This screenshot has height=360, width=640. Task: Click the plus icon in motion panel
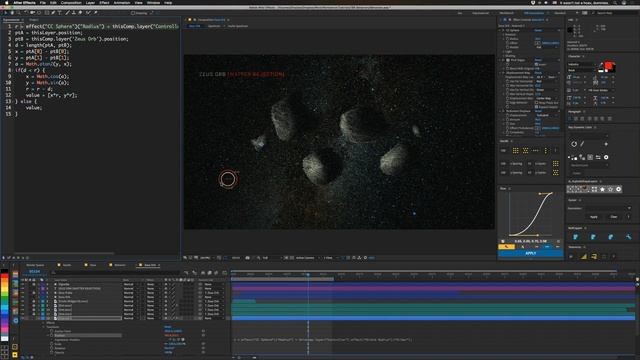tap(606, 144)
